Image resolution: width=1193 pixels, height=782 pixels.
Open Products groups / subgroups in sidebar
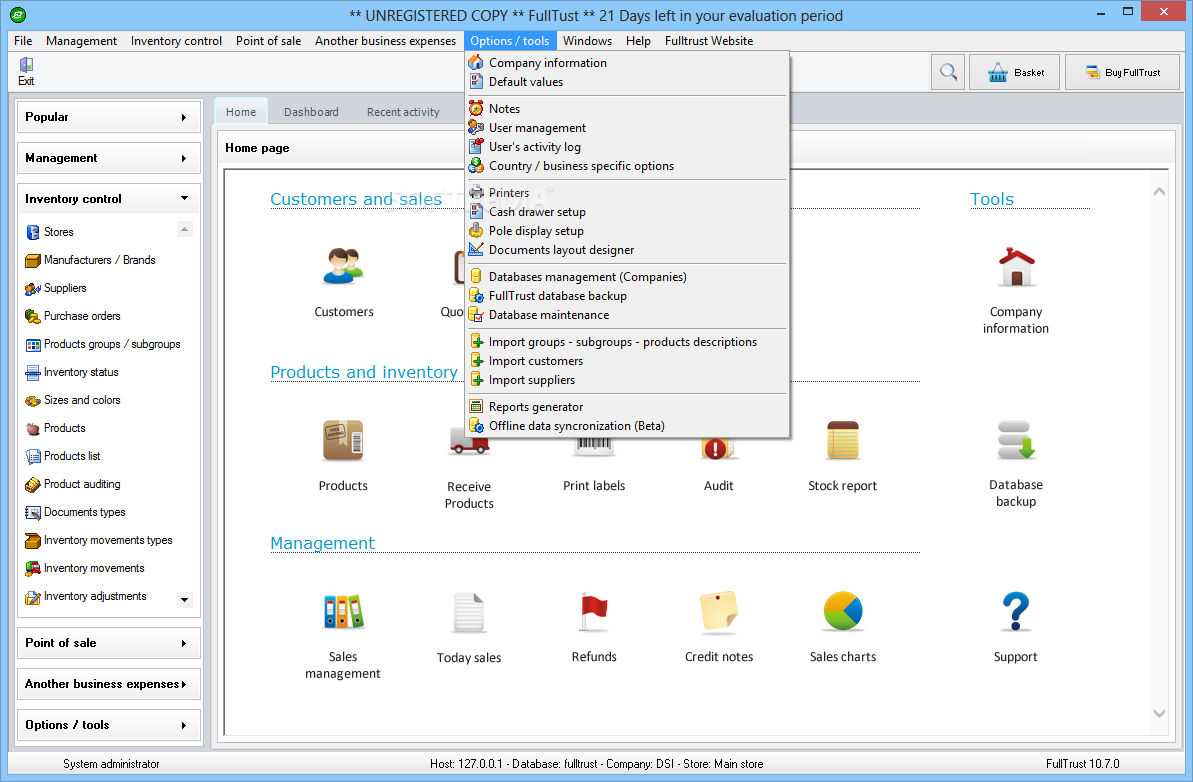click(103, 345)
